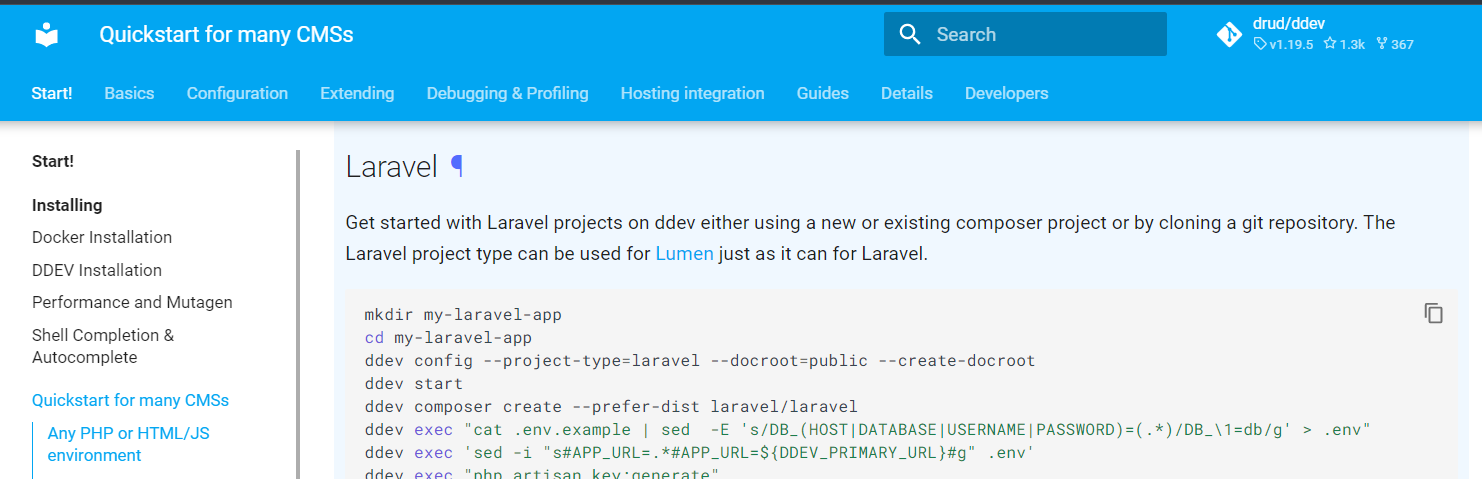Click the 'mkdir my-laravel-app' code line
The image size is (1482, 479).
pyautogui.click(x=463, y=315)
